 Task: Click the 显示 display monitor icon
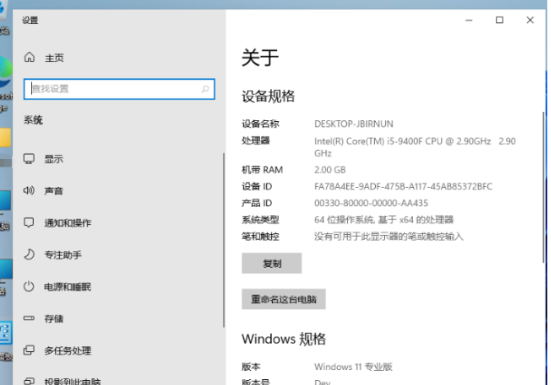click(29, 159)
